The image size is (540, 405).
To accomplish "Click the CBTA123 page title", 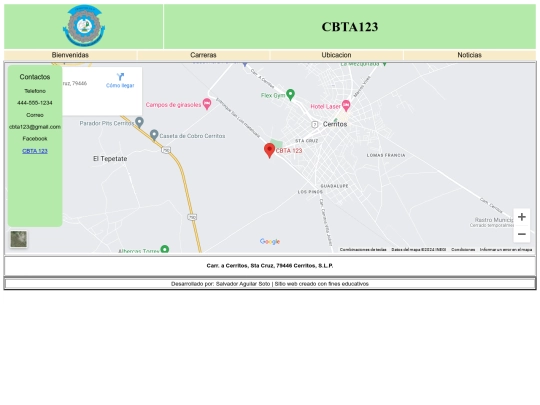I will 350,27.
